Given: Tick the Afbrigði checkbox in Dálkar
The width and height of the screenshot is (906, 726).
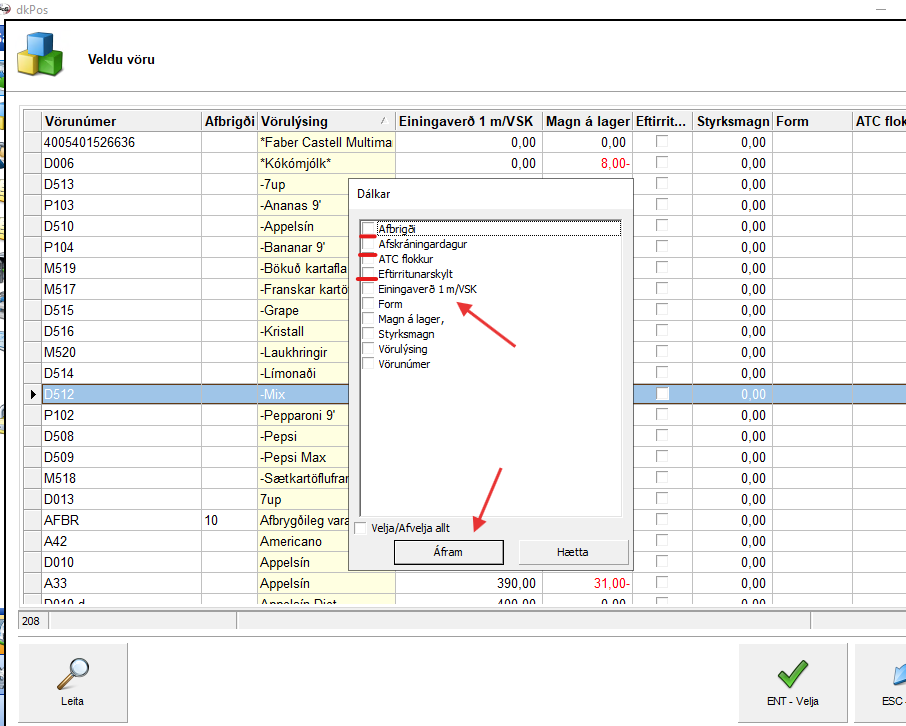Looking at the screenshot, I should 370,229.
